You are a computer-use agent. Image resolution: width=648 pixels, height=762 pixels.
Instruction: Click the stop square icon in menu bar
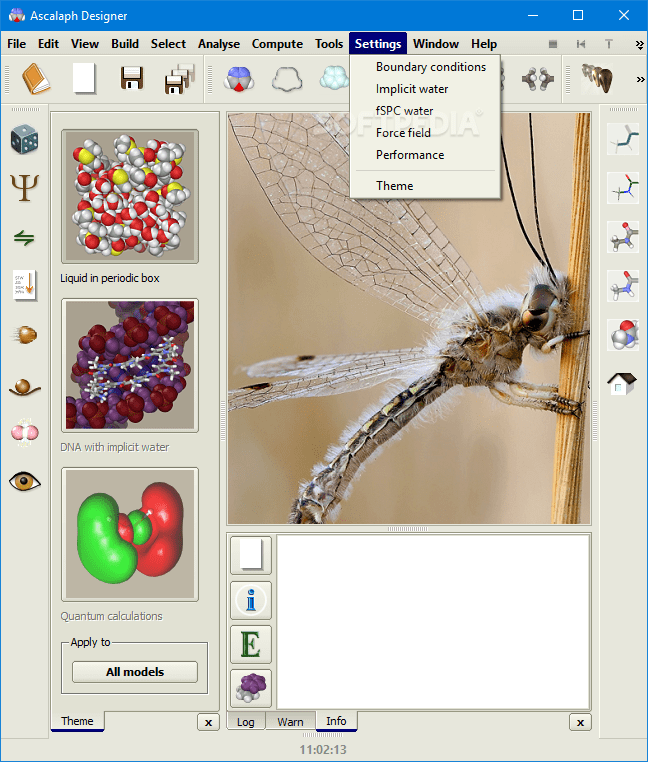553,44
